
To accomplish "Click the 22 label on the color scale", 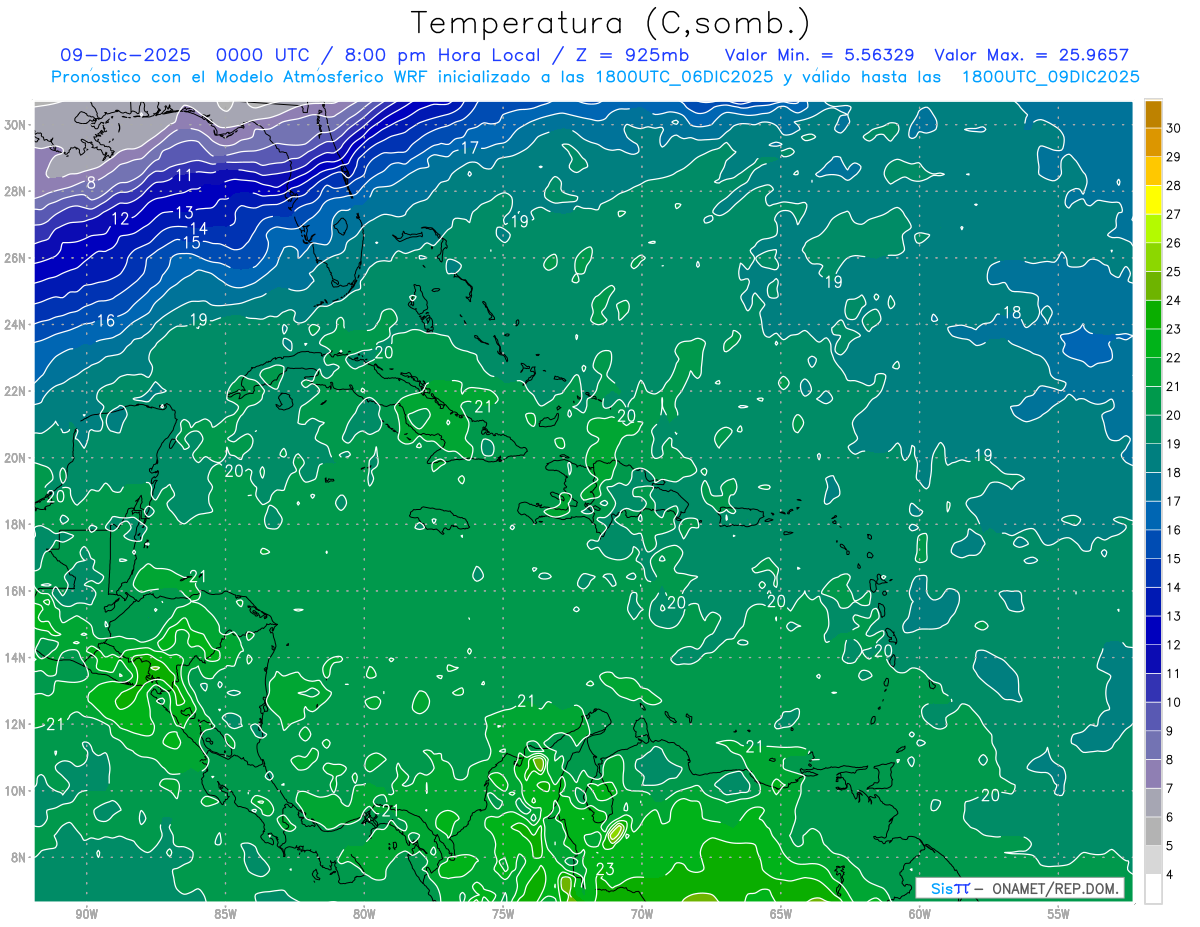I will point(1173,357).
